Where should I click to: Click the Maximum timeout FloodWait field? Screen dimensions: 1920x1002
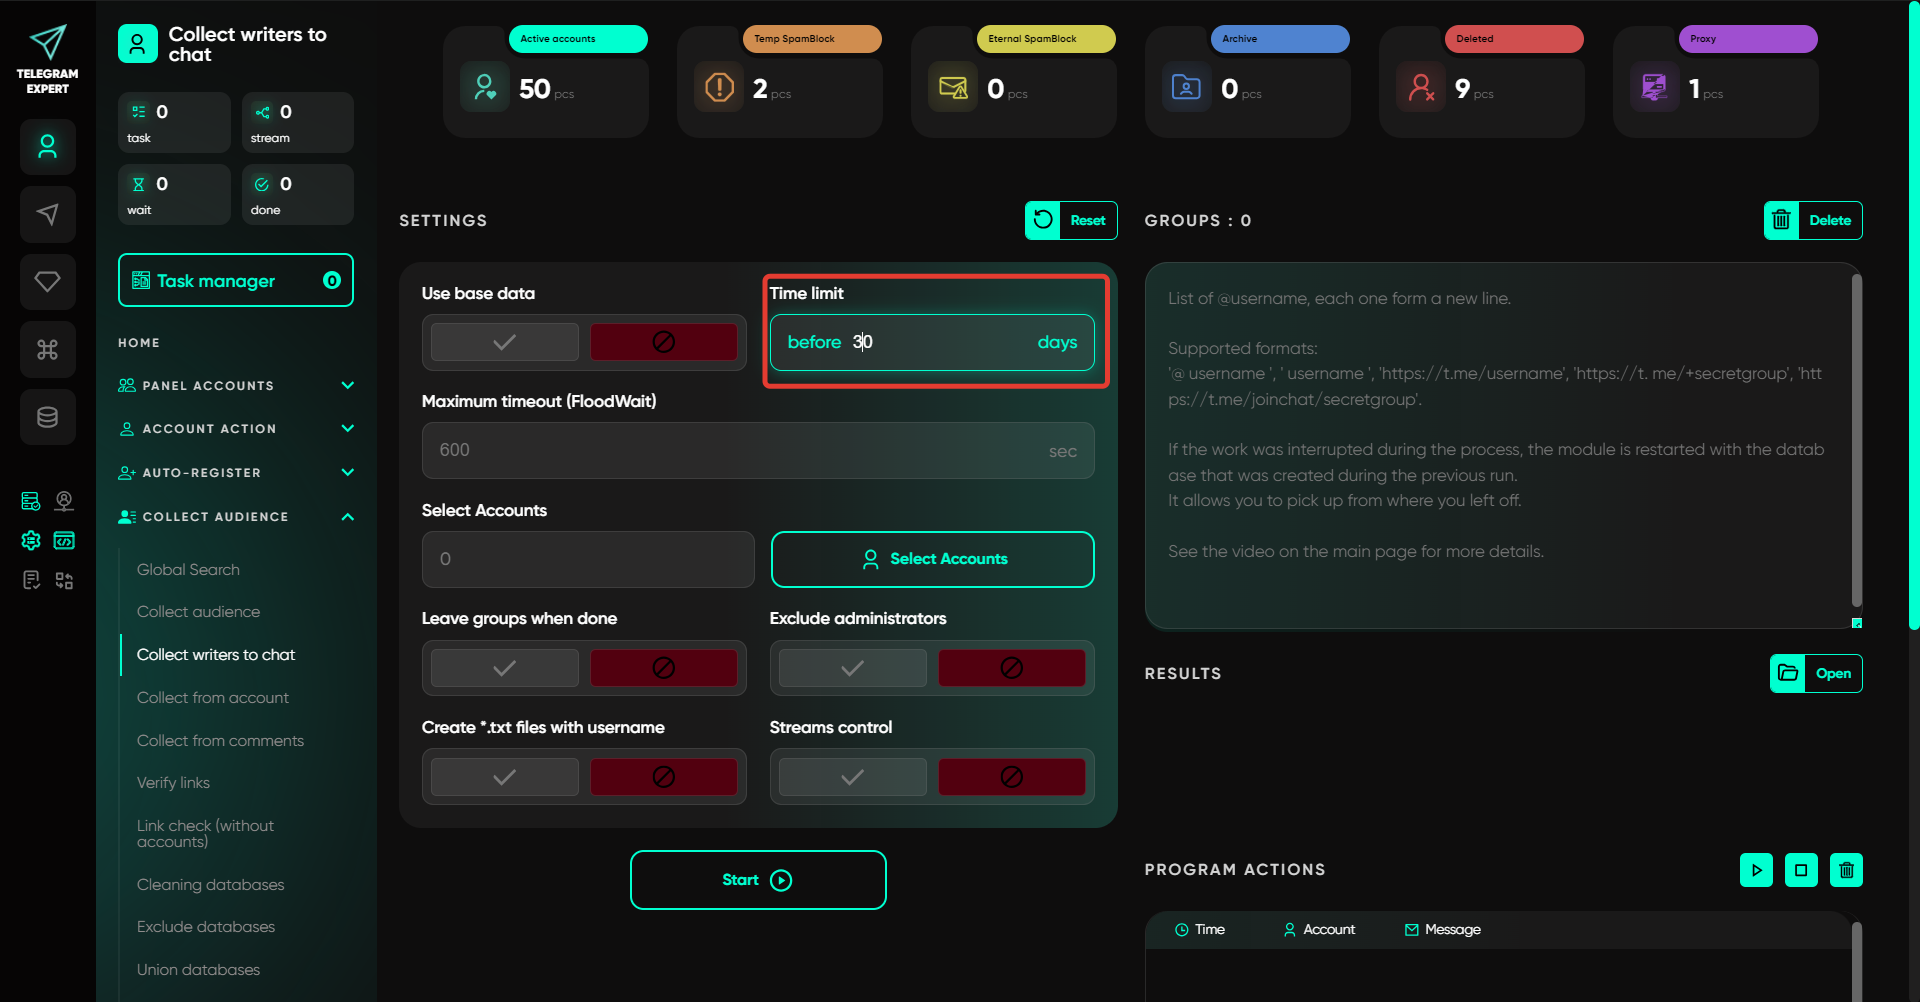click(740, 451)
